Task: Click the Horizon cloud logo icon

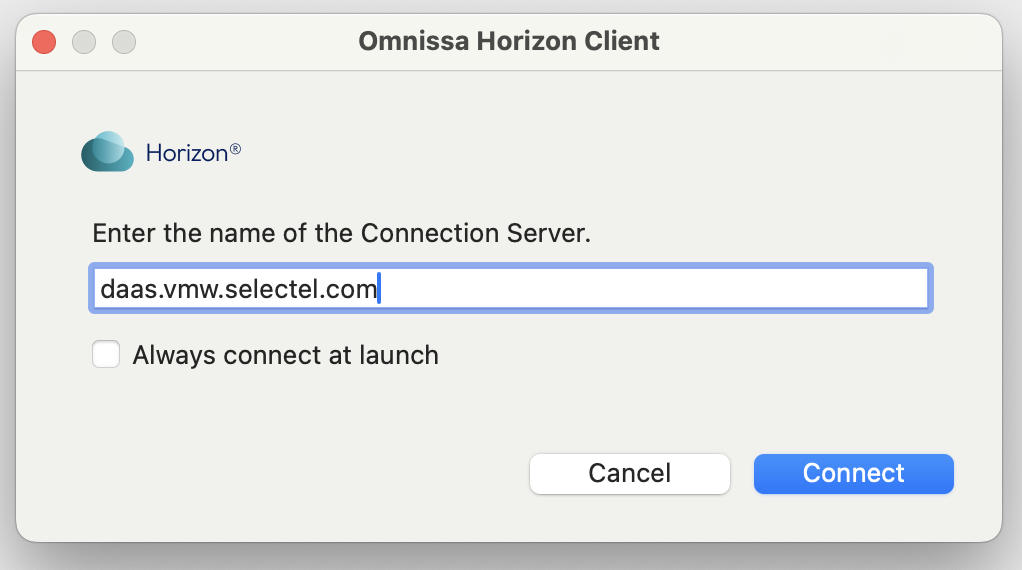Action: point(107,152)
